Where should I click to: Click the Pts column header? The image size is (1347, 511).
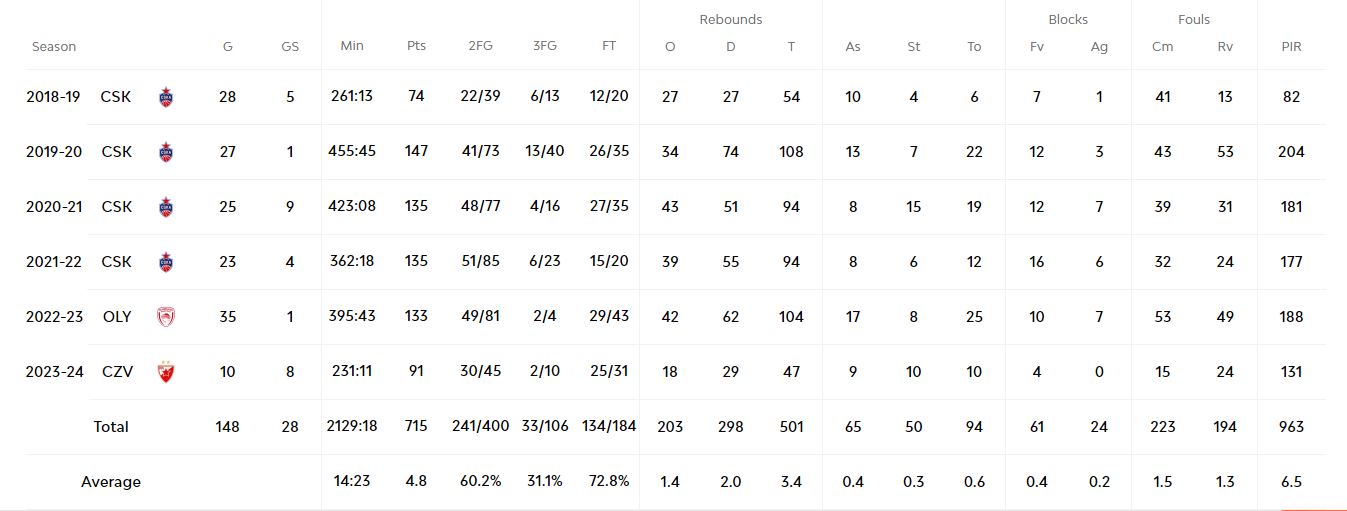(416, 47)
